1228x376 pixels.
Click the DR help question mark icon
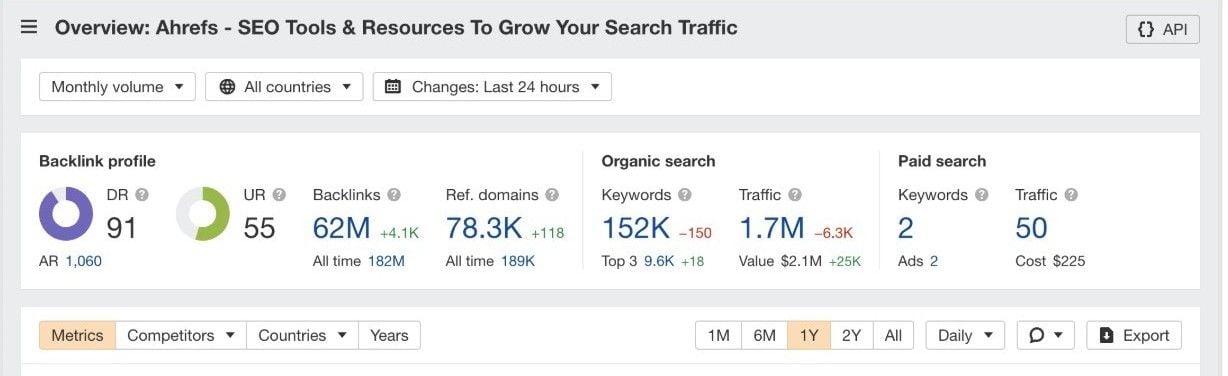tap(142, 195)
